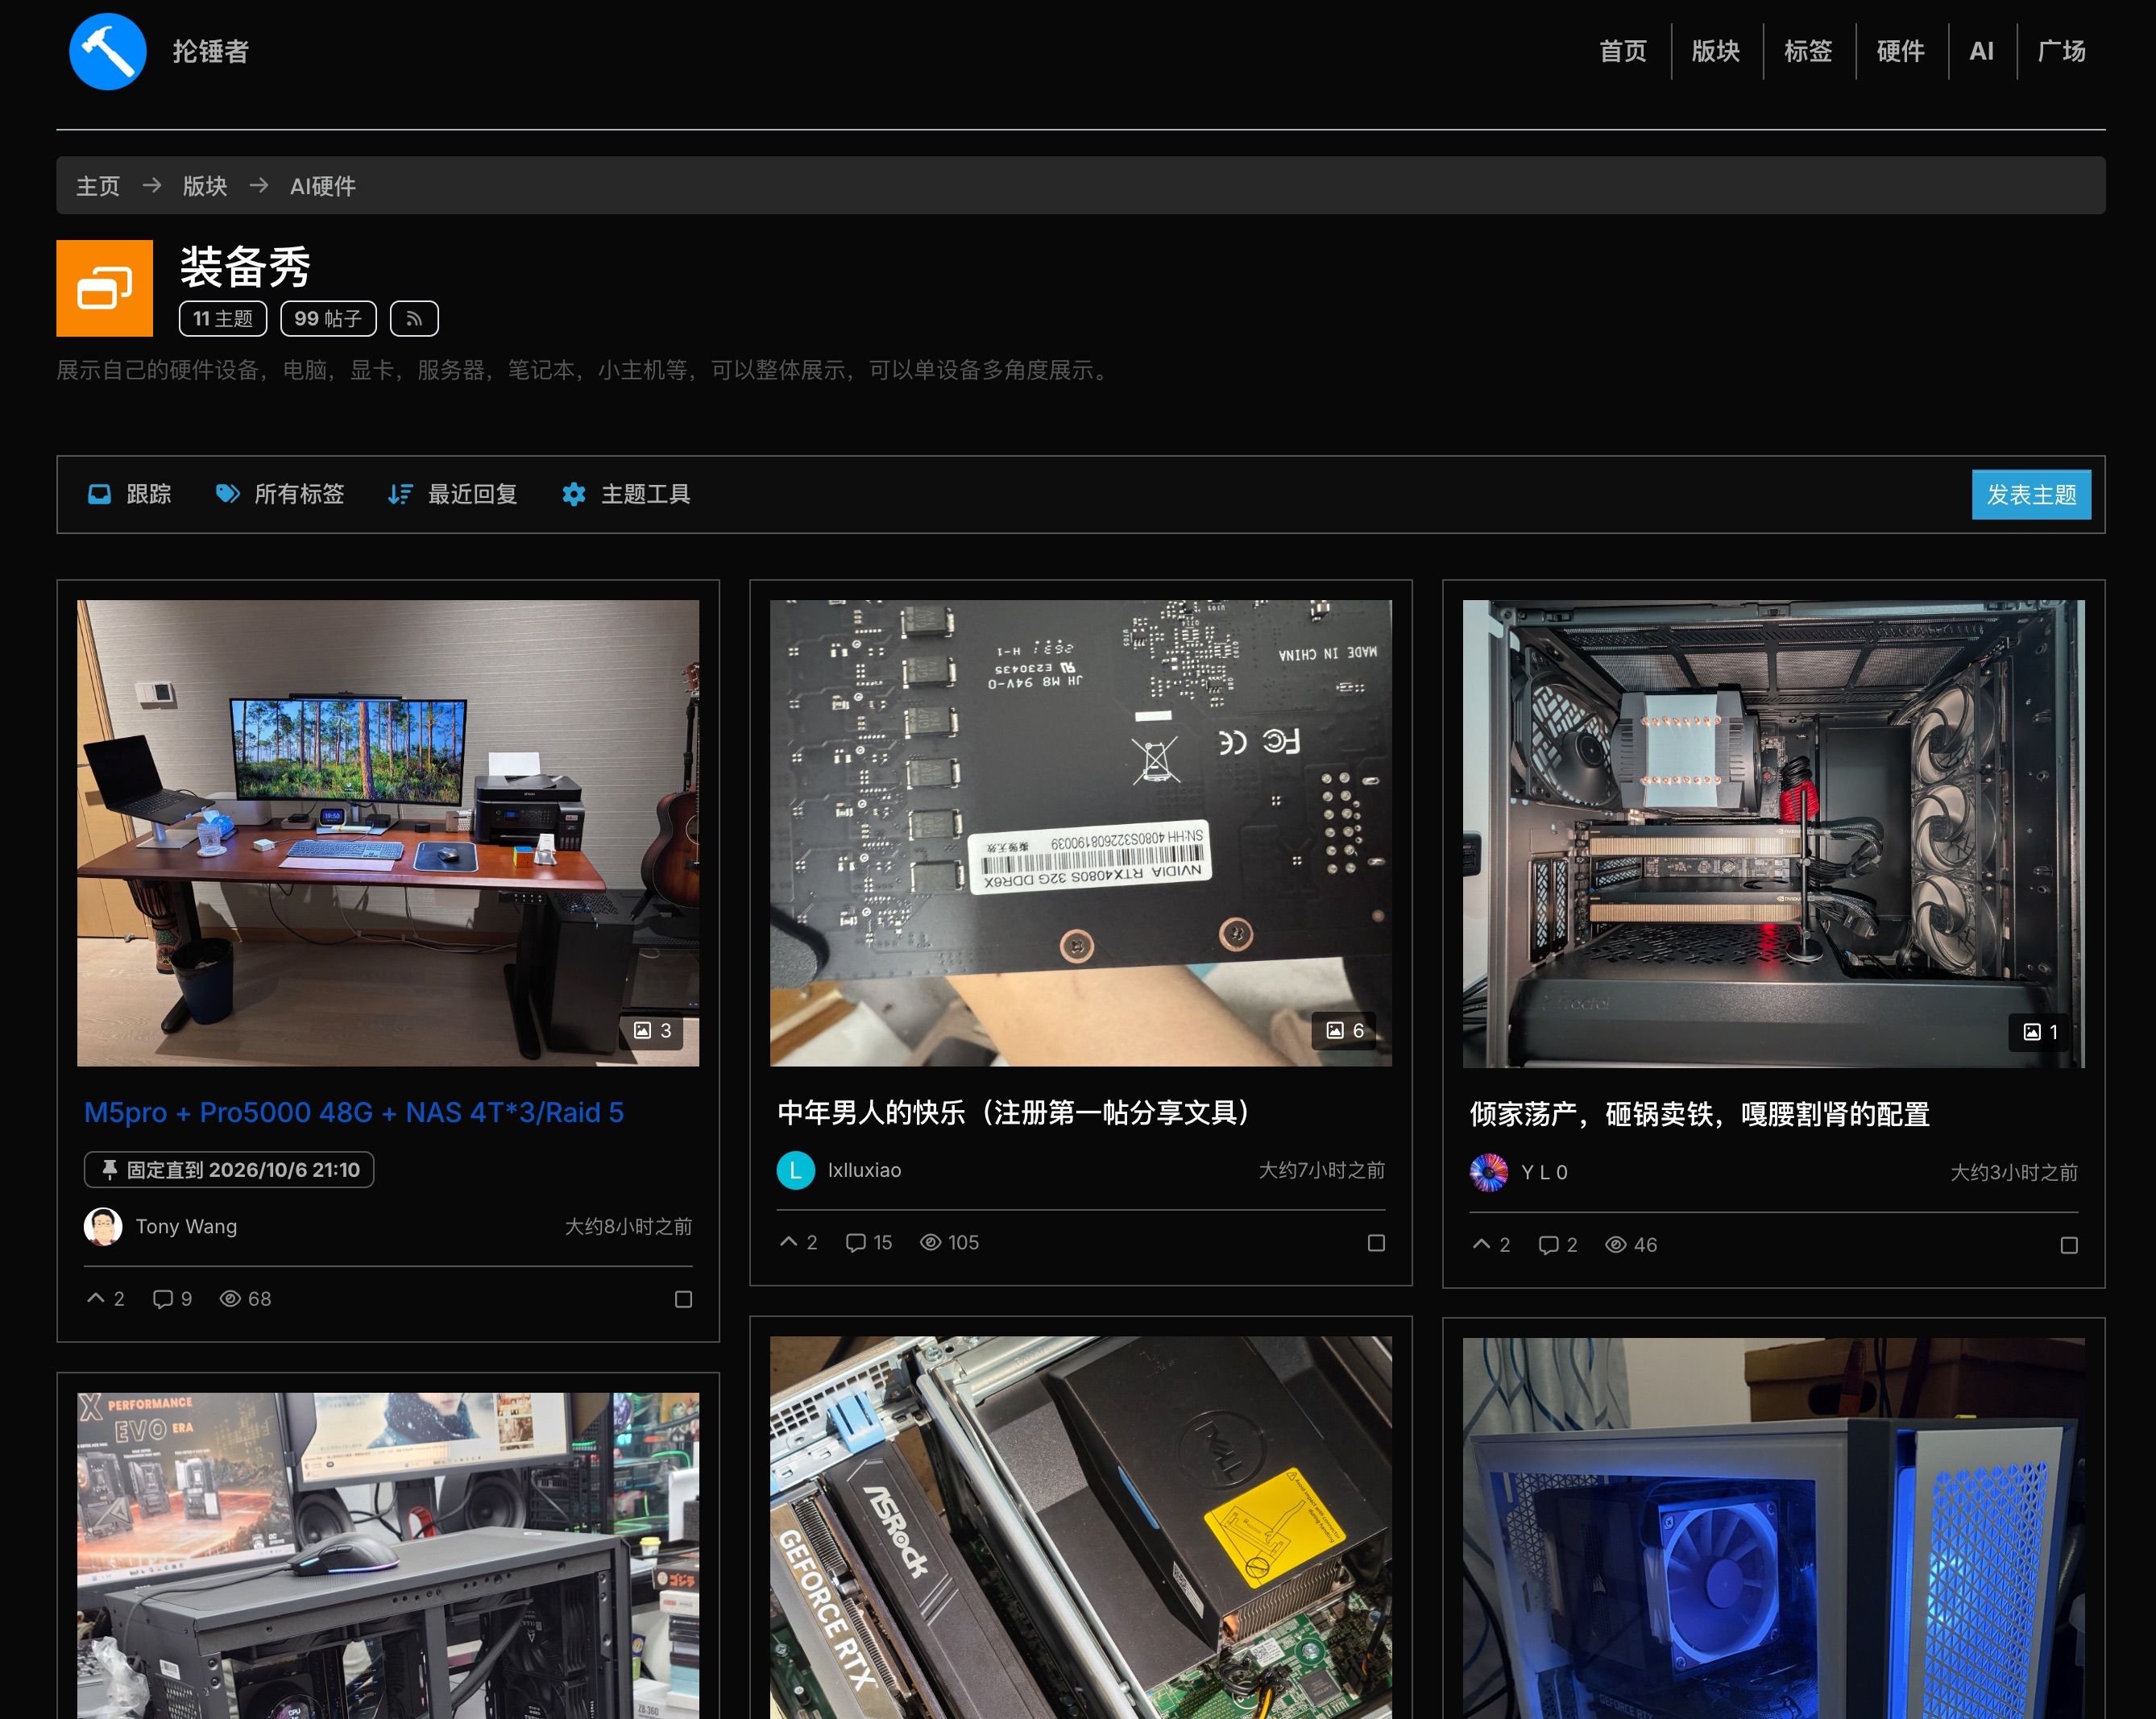Open the 最近回复 sort dropdown

pyautogui.click(x=453, y=494)
